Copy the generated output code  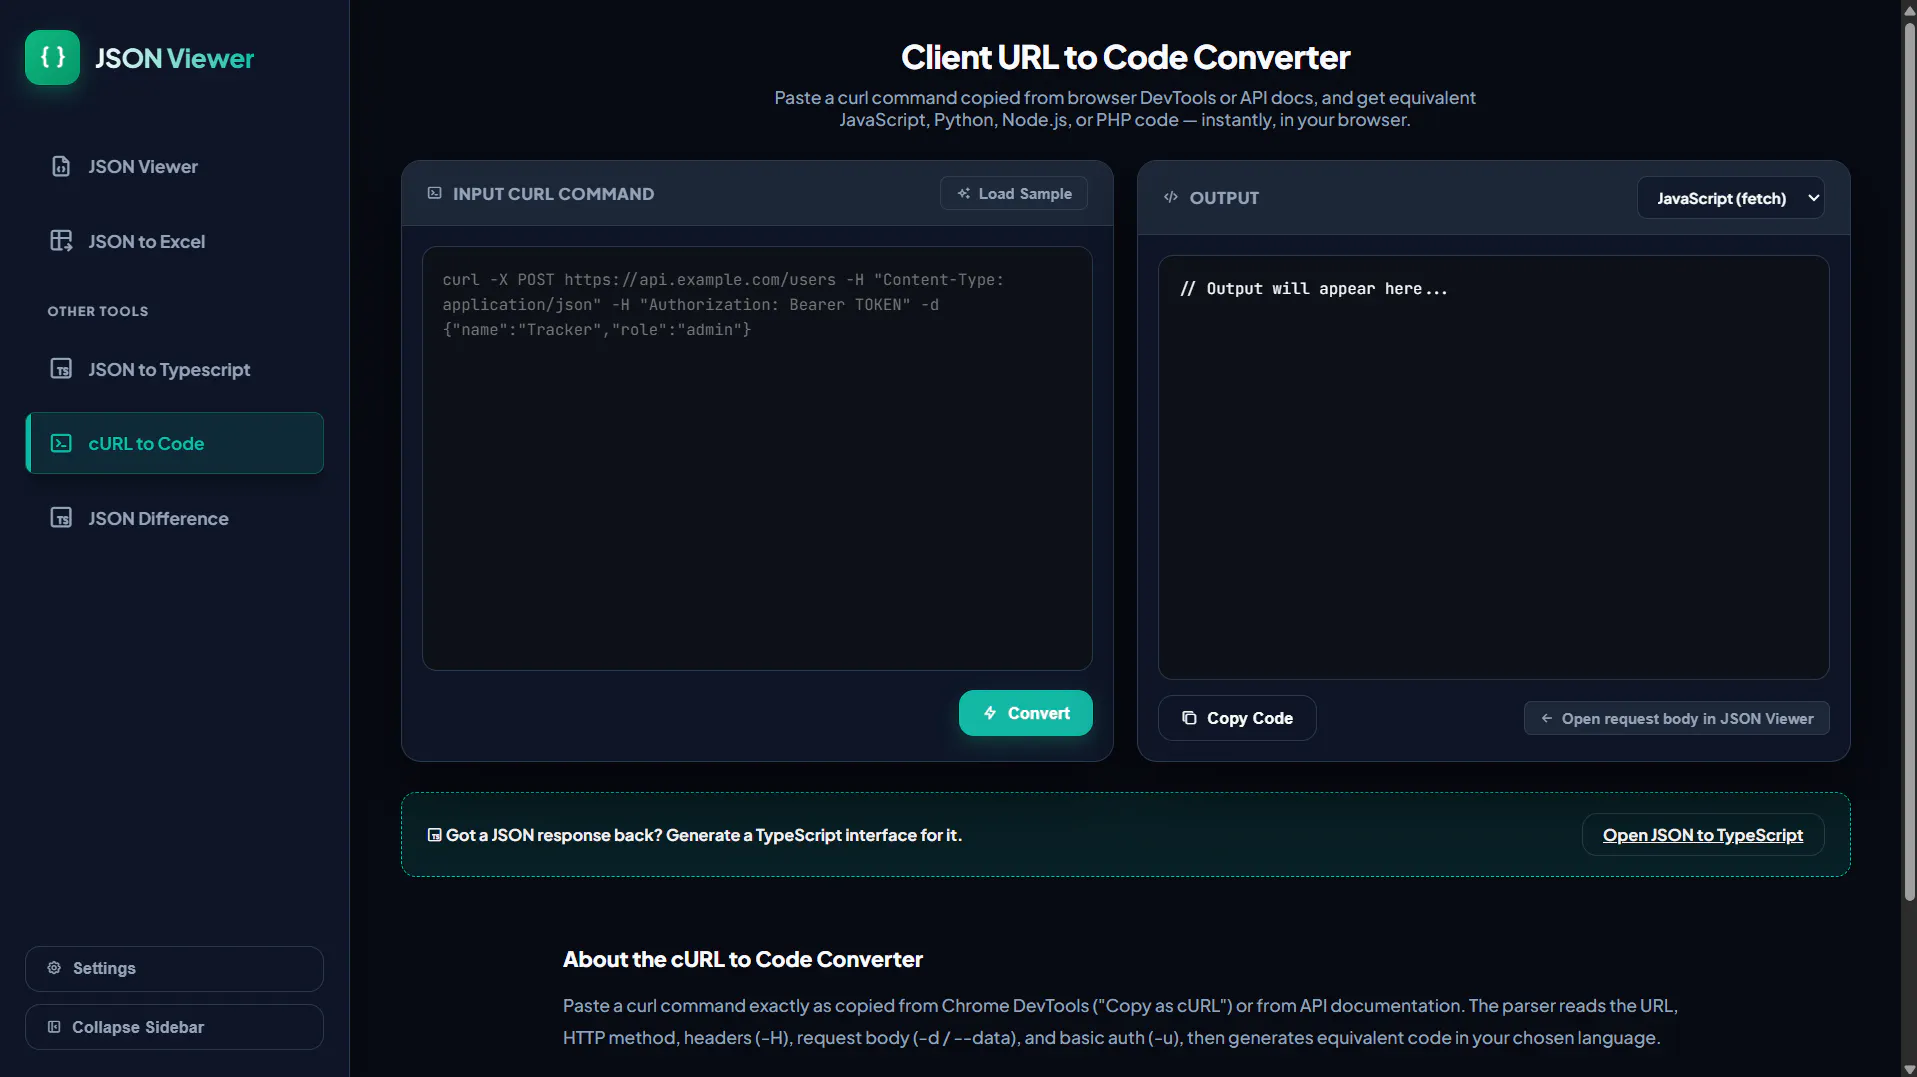coord(1237,718)
